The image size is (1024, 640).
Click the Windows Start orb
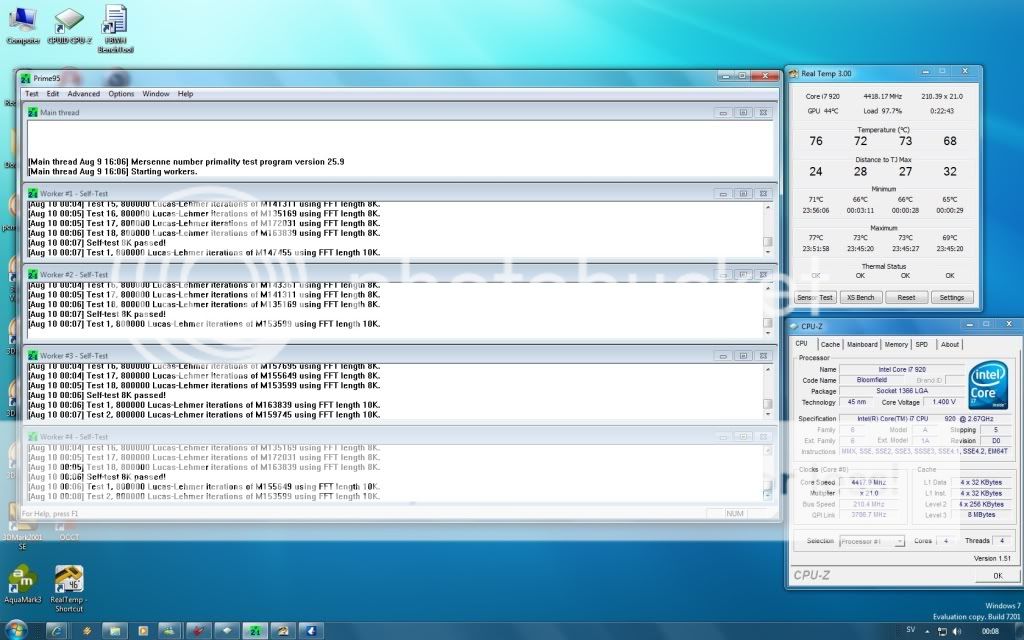click(16, 630)
